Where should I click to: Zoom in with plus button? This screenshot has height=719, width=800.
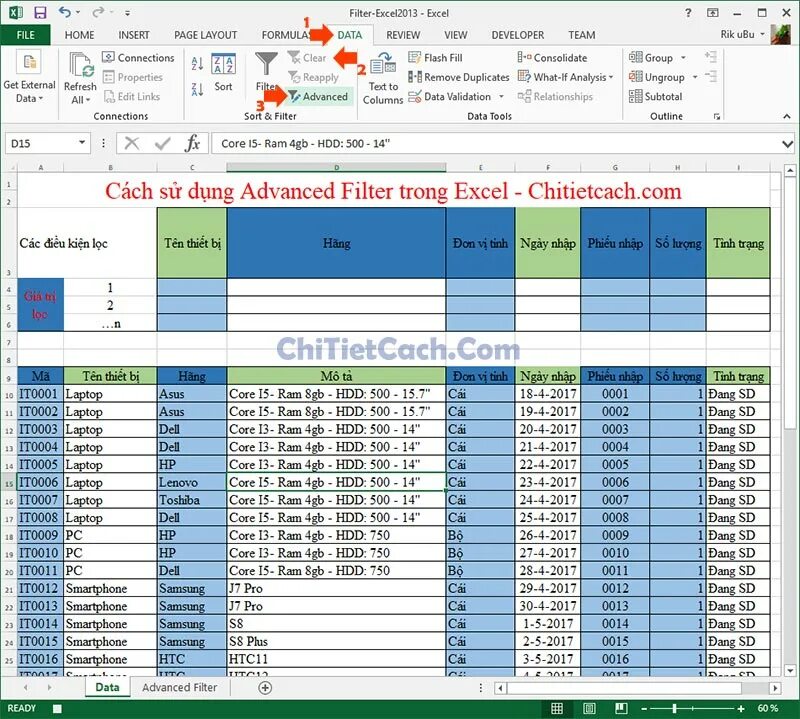tap(741, 708)
